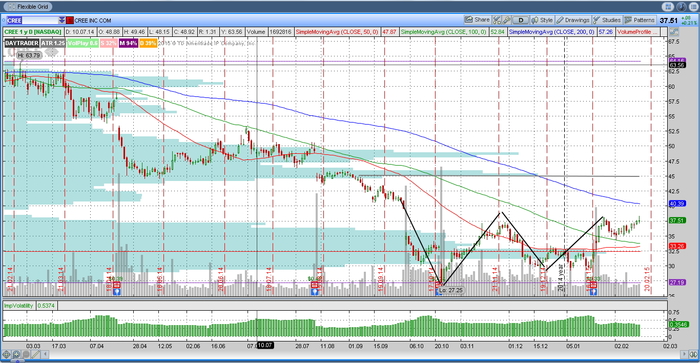Image resolution: width=700 pixels, height=363 pixels.
Task: Click the chart tools scissors icon
Action: click(x=496, y=20)
